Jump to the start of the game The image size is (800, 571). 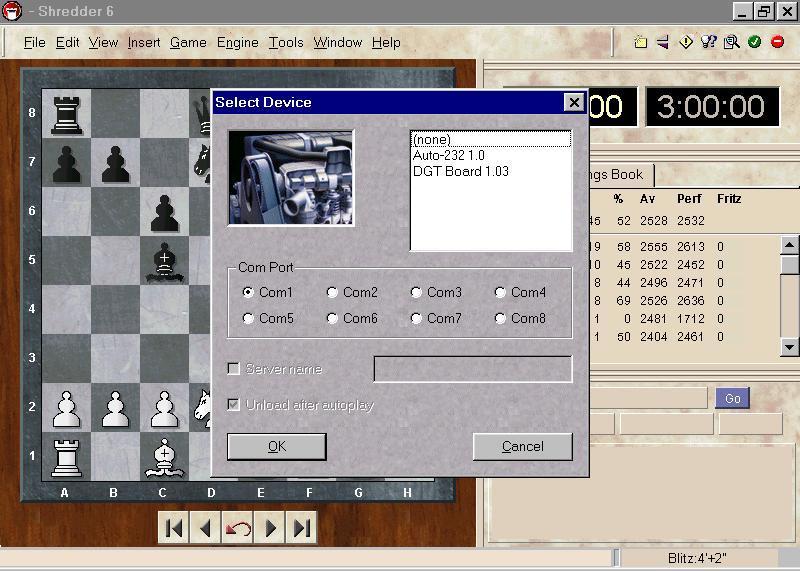pyautogui.click(x=174, y=528)
